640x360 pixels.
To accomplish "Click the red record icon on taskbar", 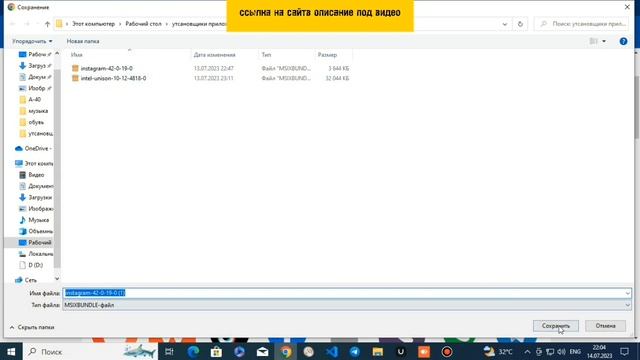I will tap(447, 351).
